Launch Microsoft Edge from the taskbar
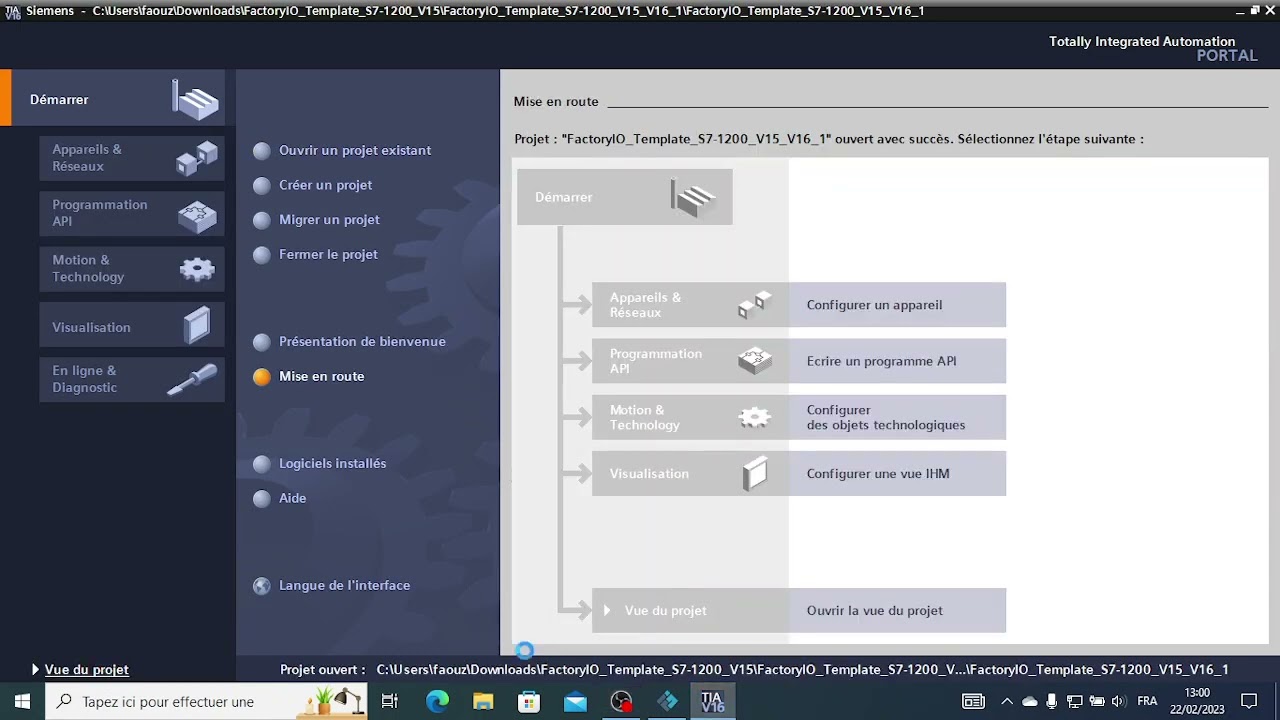 pyautogui.click(x=437, y=701)
